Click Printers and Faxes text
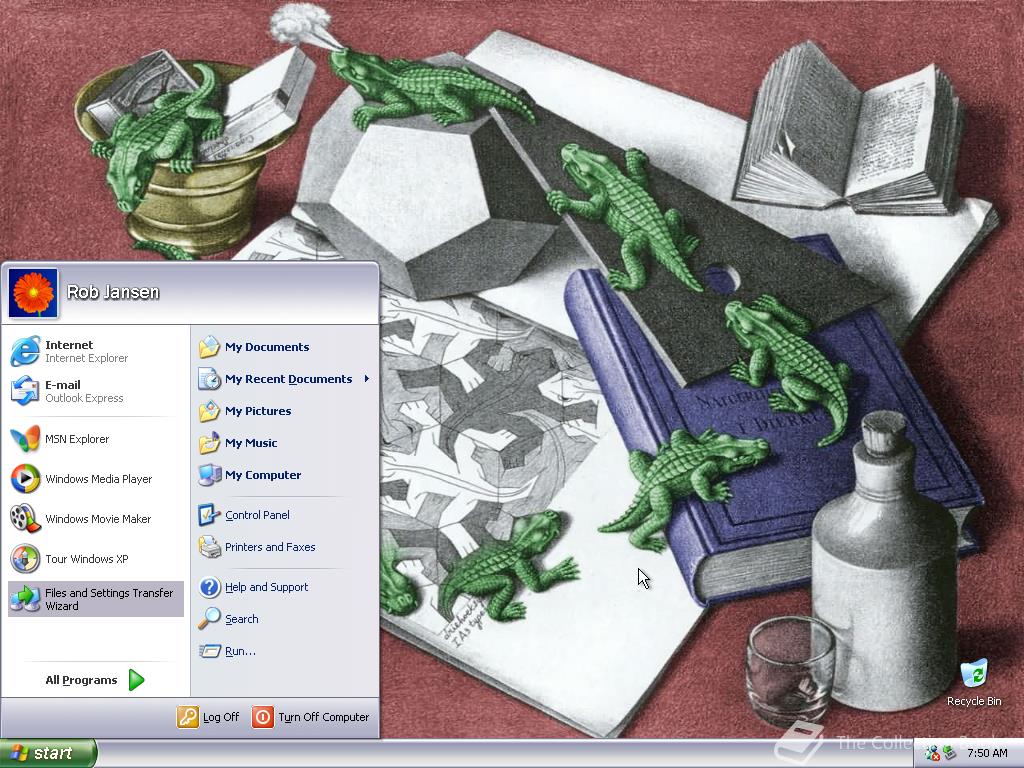1024x768 pixels. (x=270, y=547)
